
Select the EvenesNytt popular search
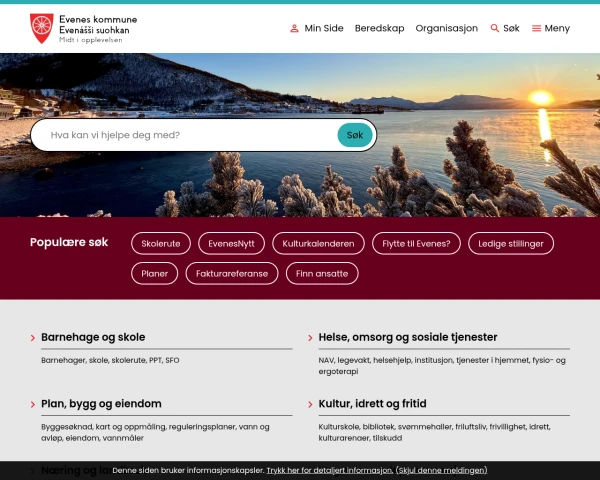[232, 243]
